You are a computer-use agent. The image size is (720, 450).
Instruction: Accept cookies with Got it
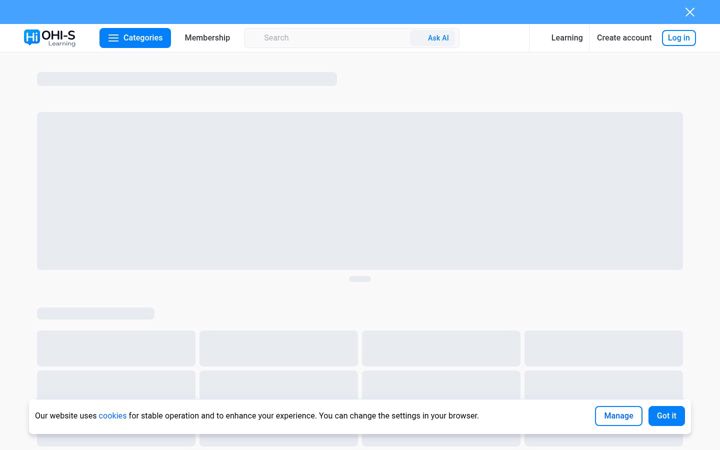[666, 416]
